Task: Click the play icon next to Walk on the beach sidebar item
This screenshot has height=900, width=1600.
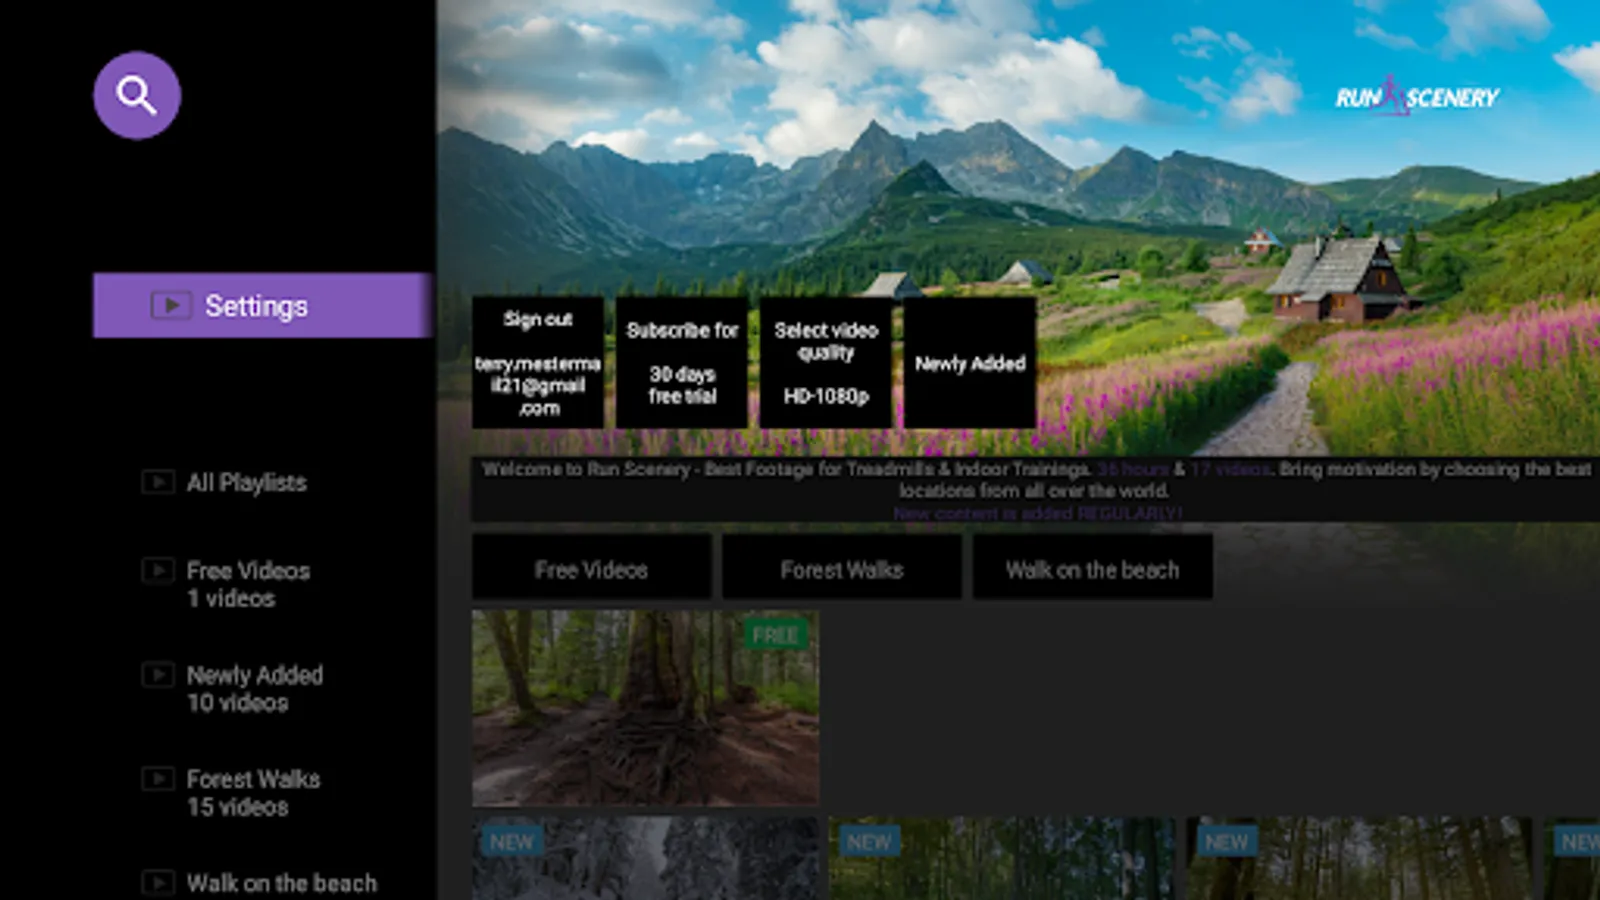Action: point(158,882)
